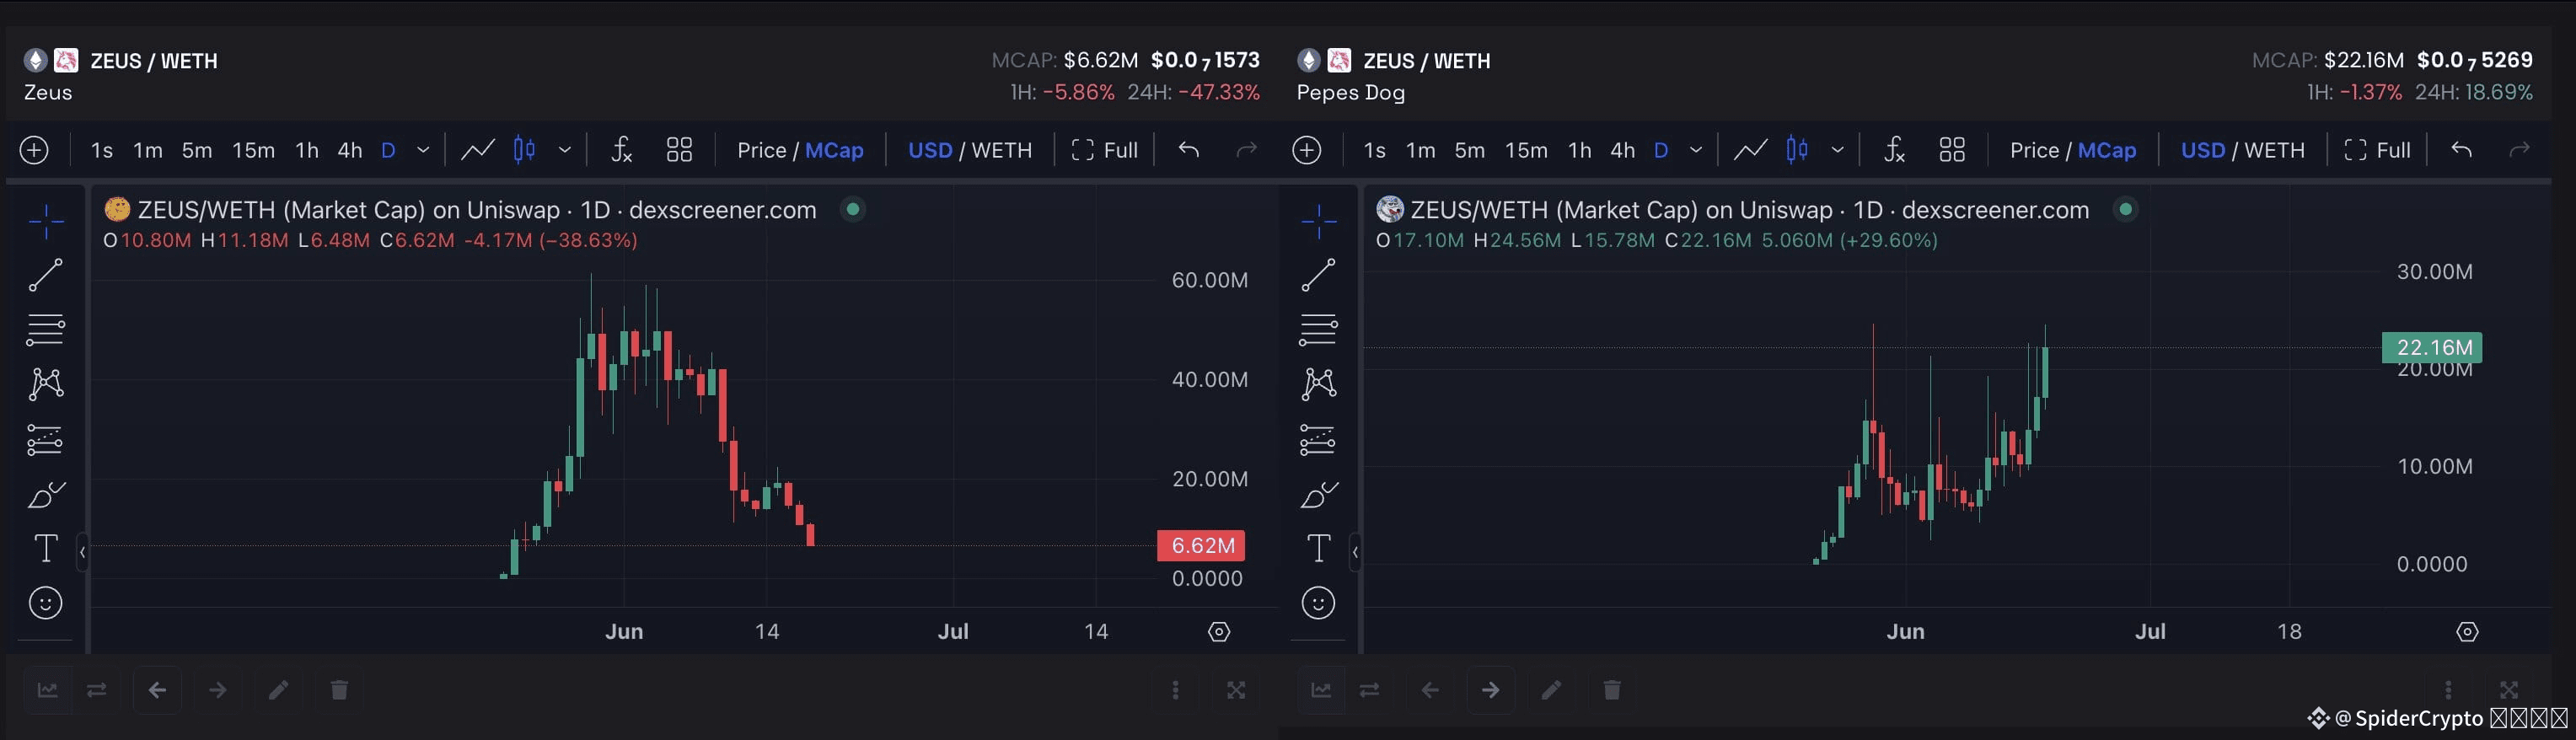Set Pepes Dog chart denomination to WETH
The image size is (2576, 740).
pyautogui.click(x=2275, y=150)
